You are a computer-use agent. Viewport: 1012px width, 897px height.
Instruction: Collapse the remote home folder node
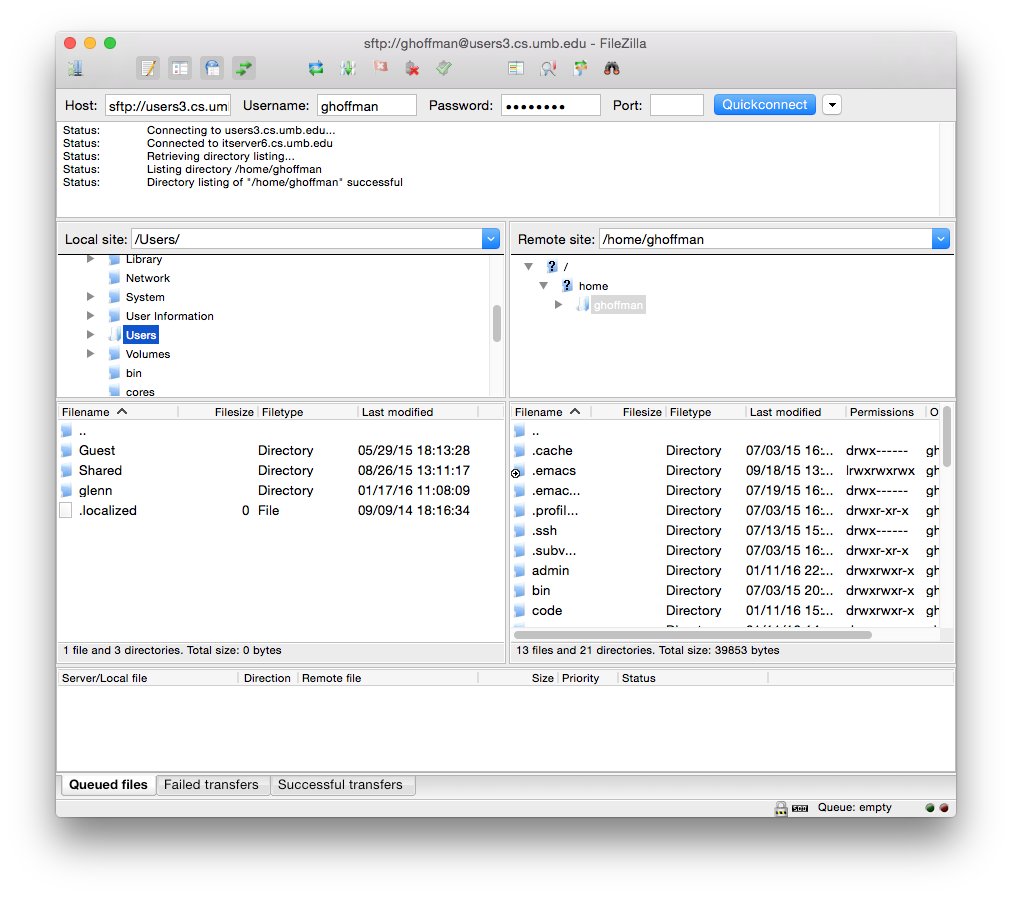click(543, 285)
